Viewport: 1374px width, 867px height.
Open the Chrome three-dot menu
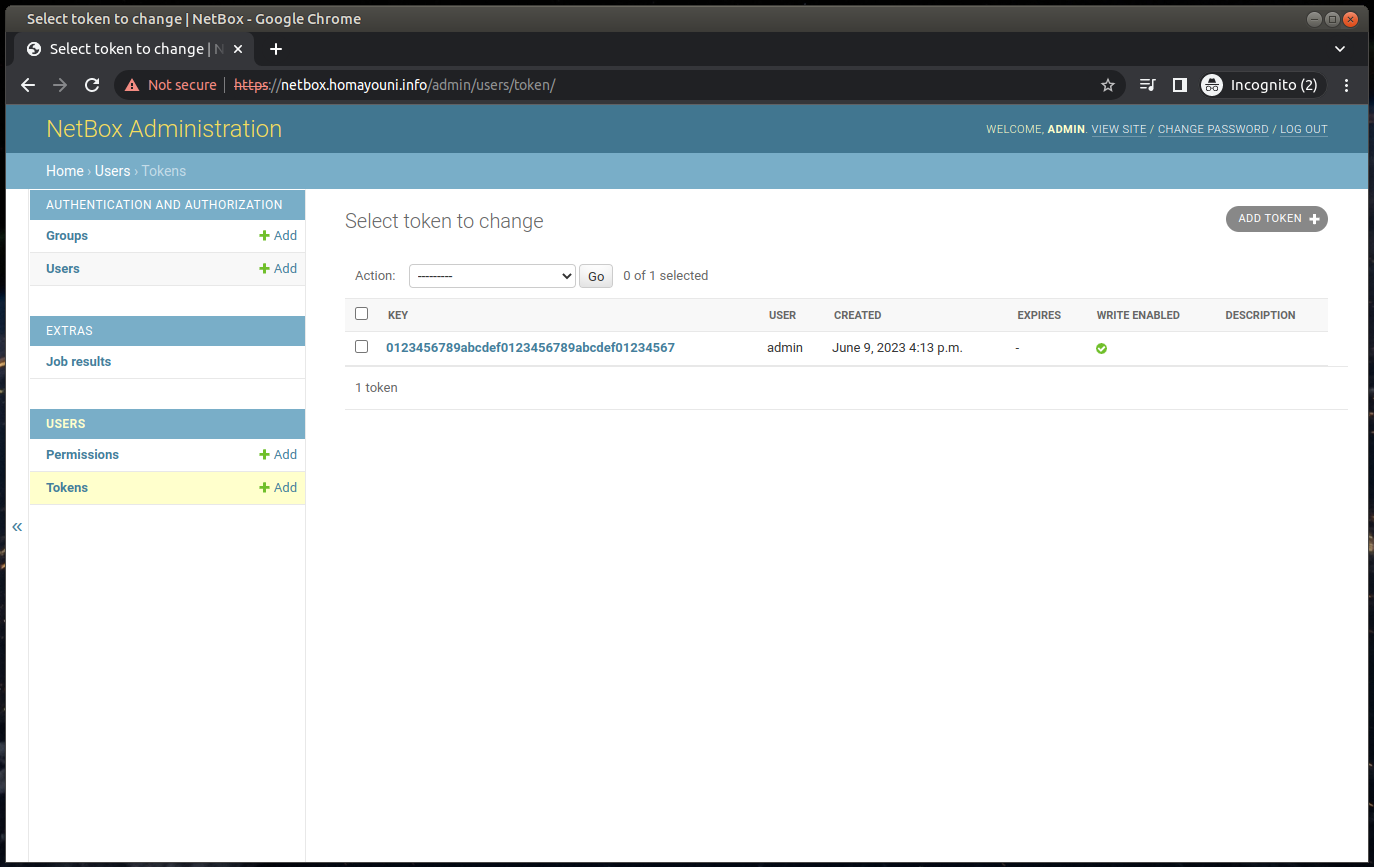point(1346,85)
